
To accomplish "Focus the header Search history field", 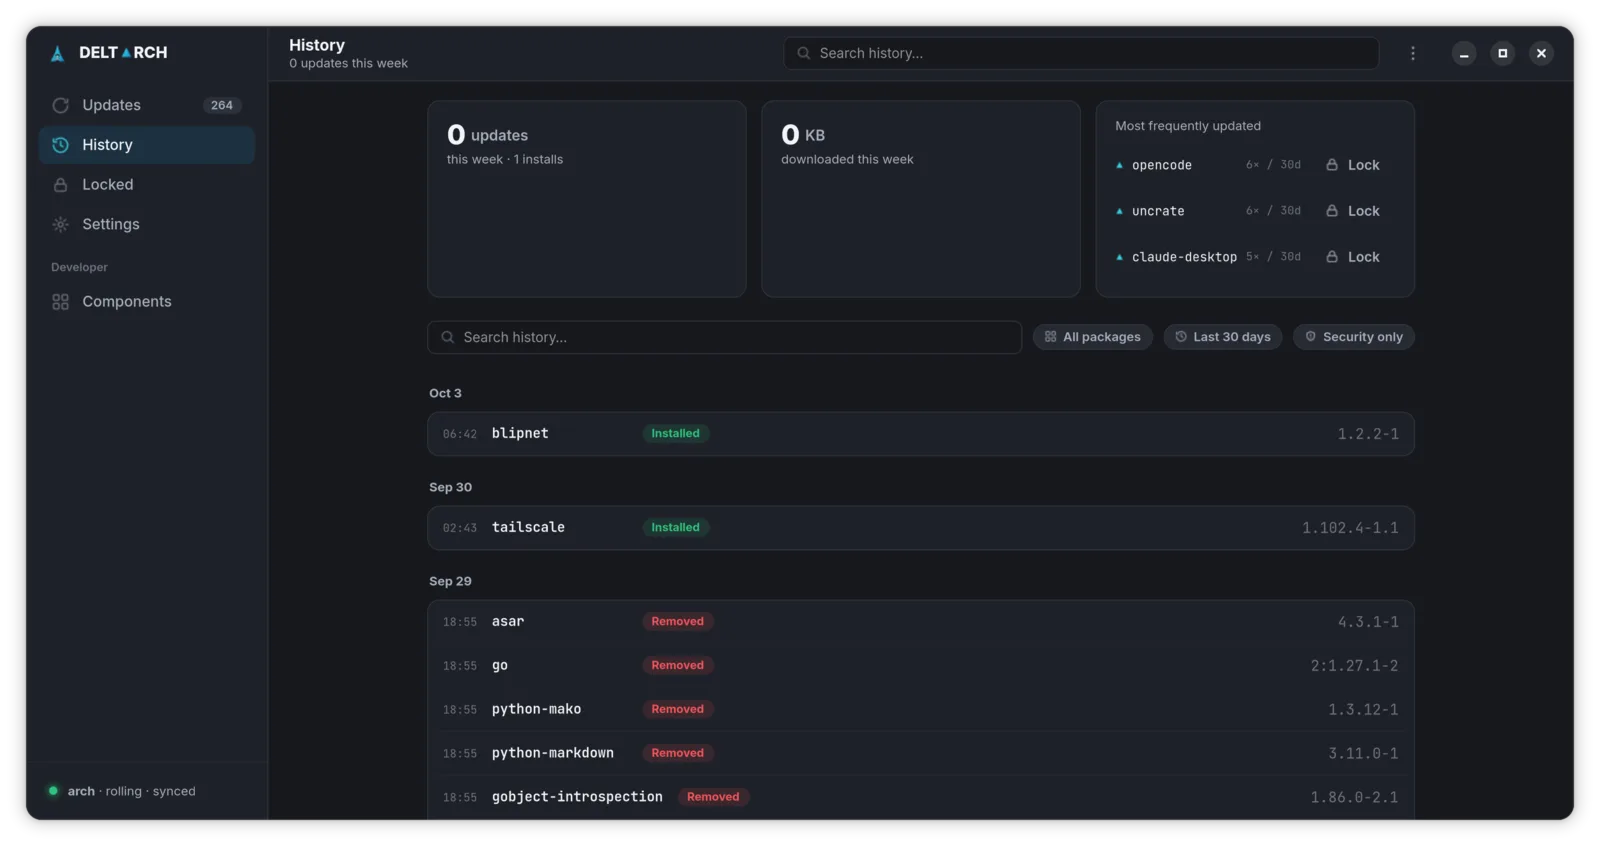I will (x=1081, y=53).
